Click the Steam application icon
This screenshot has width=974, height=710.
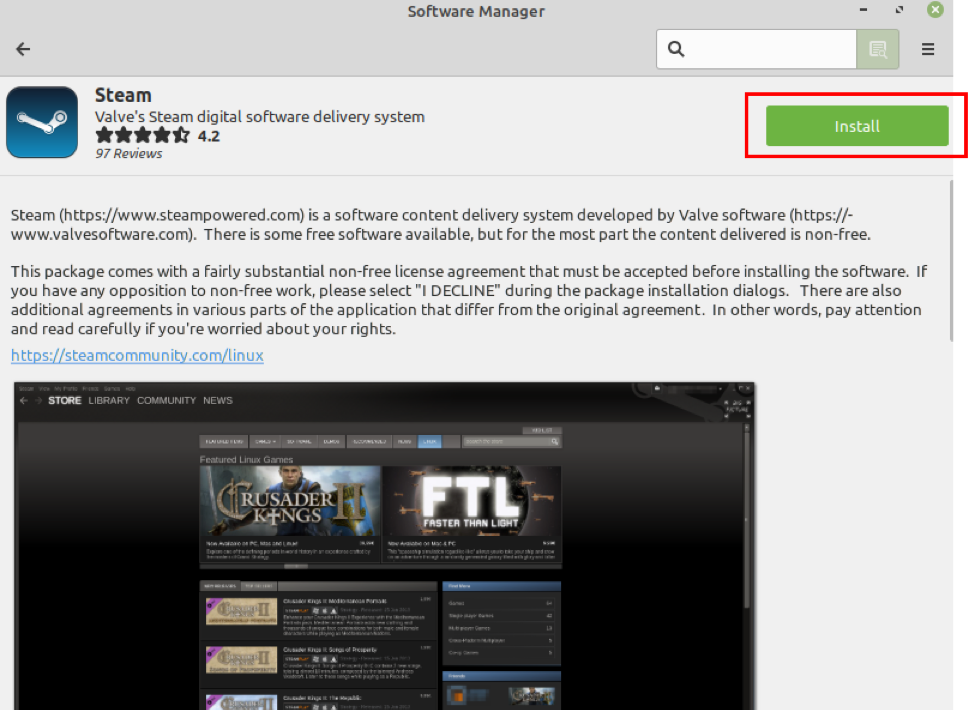pos(42,122)
